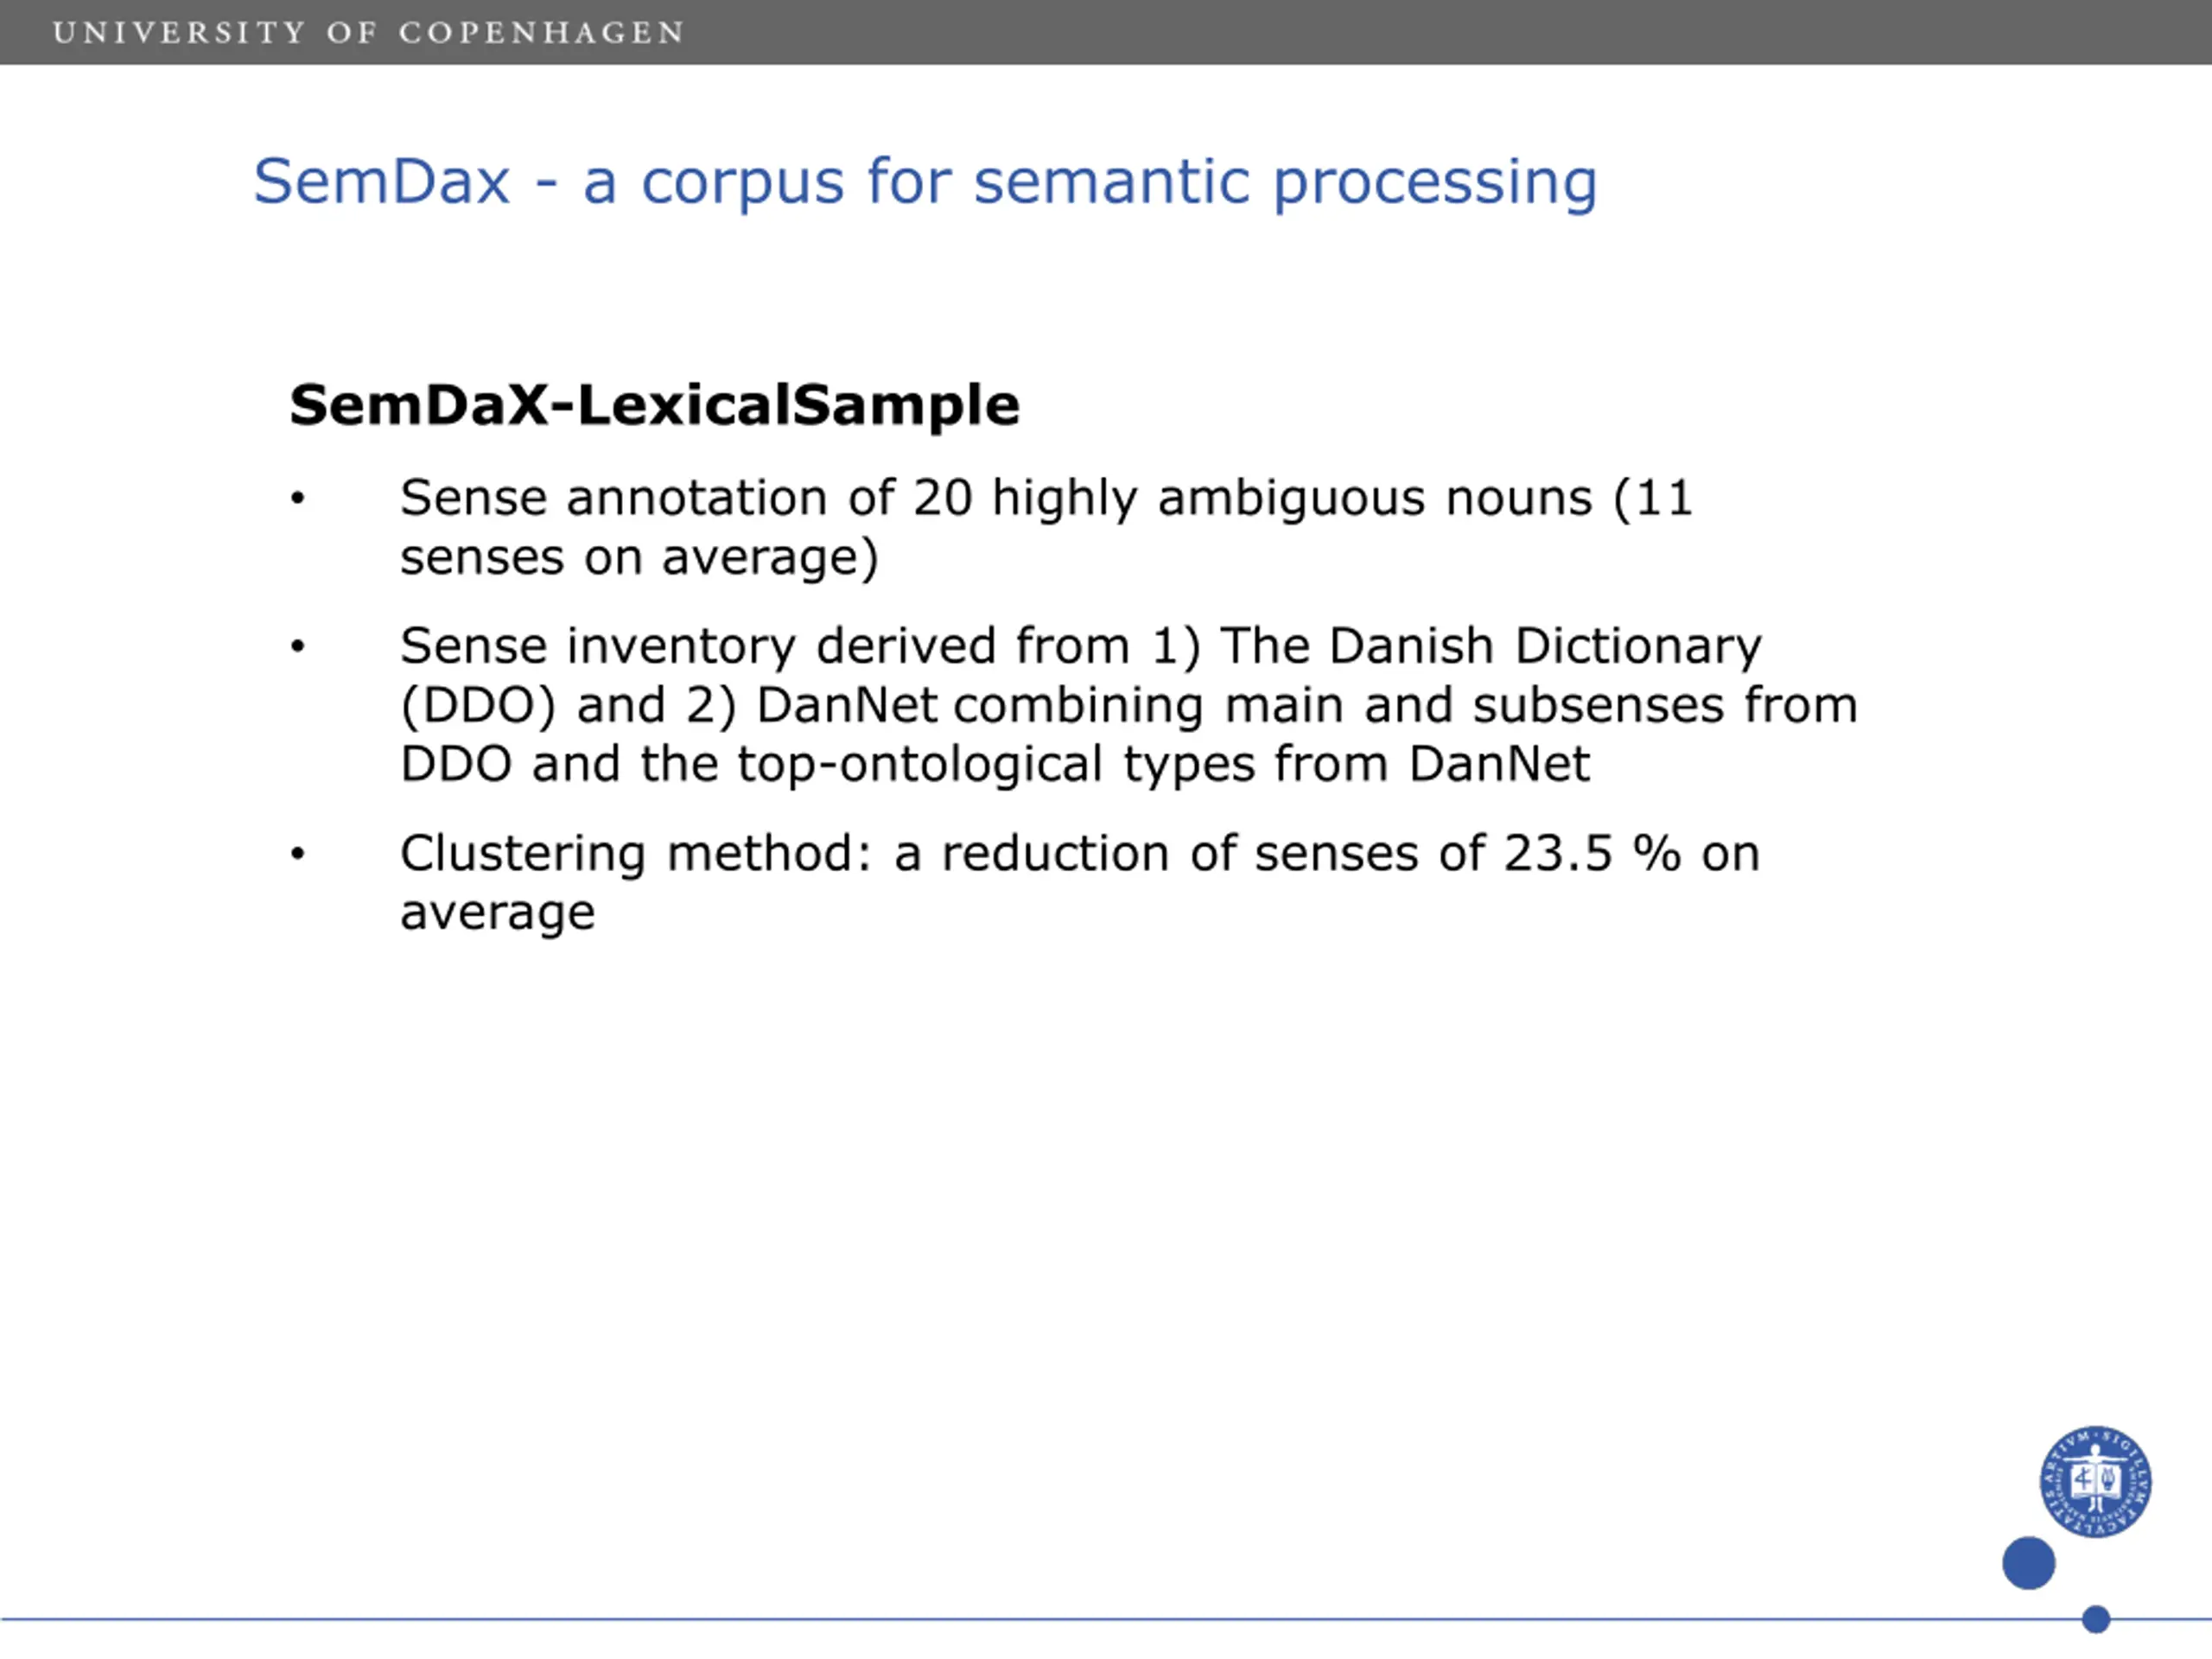Click the text 'Clustering method: a reduction of senses'

pyautogui.click(x=909, y=854)
